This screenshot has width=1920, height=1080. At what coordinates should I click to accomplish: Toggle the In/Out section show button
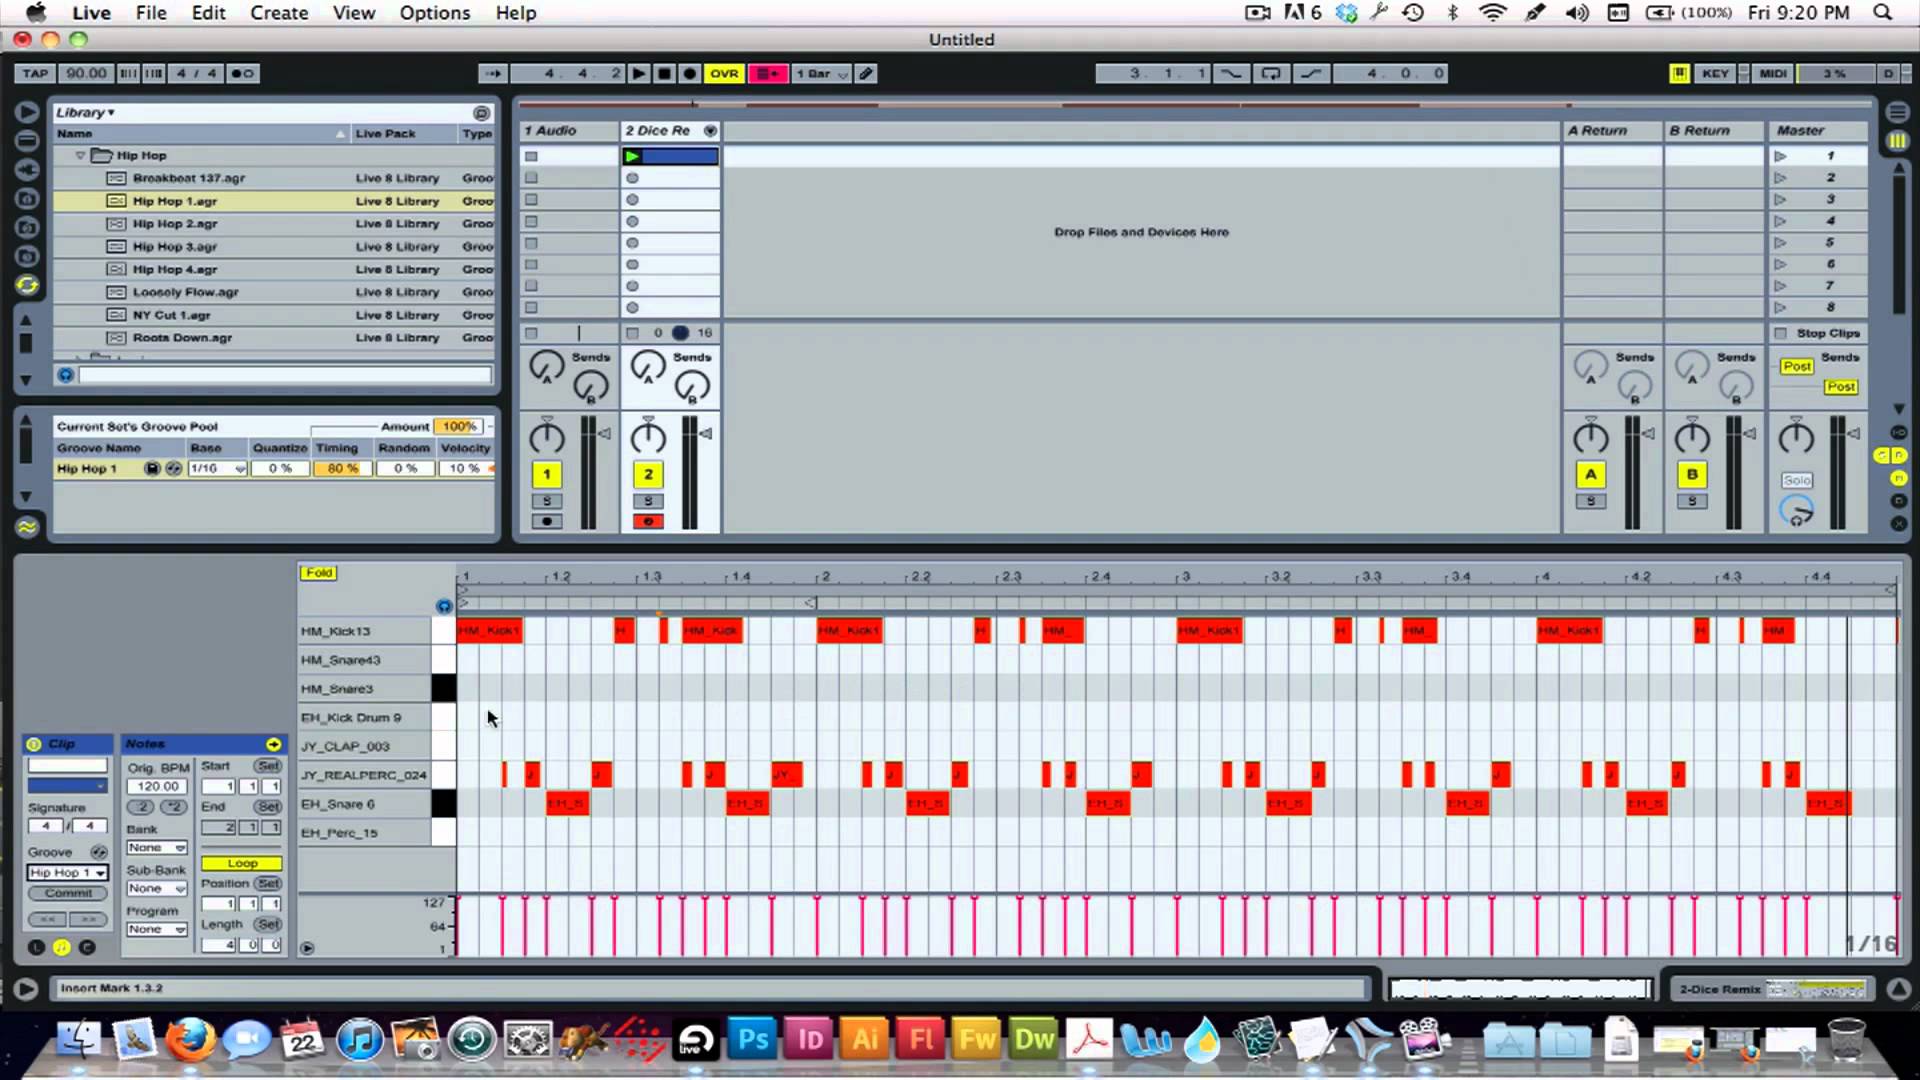(x=1898, y=432)
